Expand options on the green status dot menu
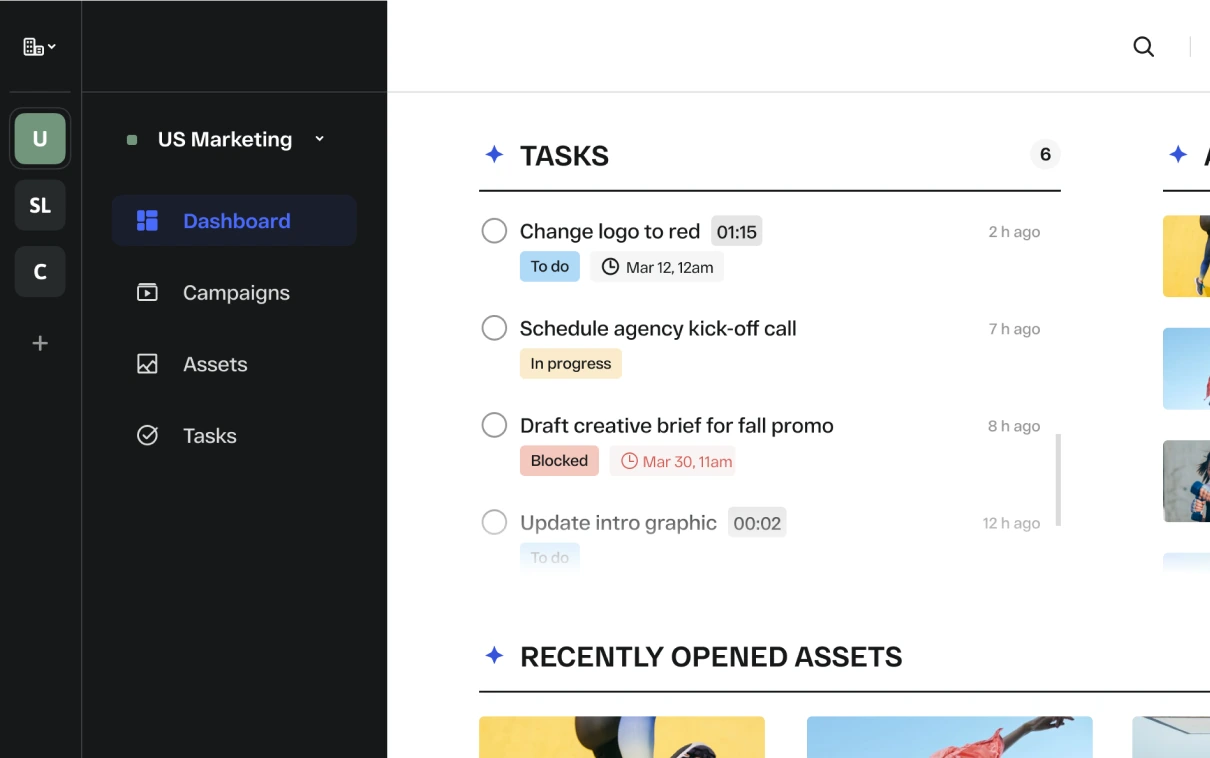This screenshot has height=758, width=1210. 131,139
